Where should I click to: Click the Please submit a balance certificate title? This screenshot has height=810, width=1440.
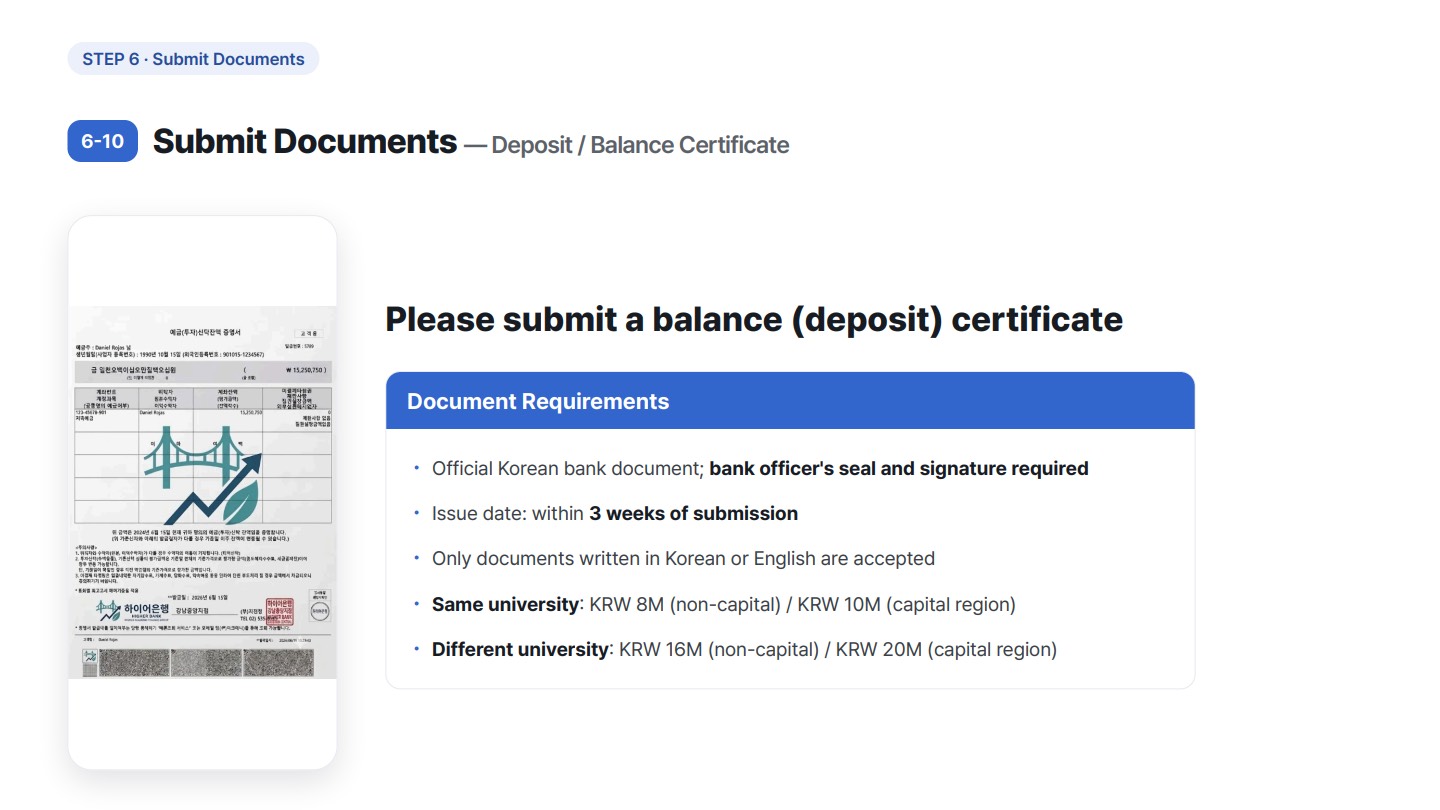pyautogui.click(x=754, y=319)
